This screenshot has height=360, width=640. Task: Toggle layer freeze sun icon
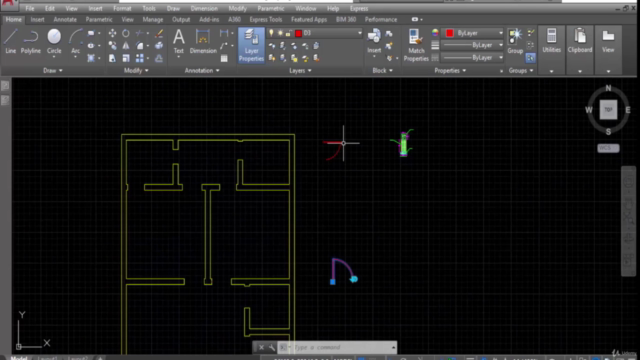coord(280,33)
